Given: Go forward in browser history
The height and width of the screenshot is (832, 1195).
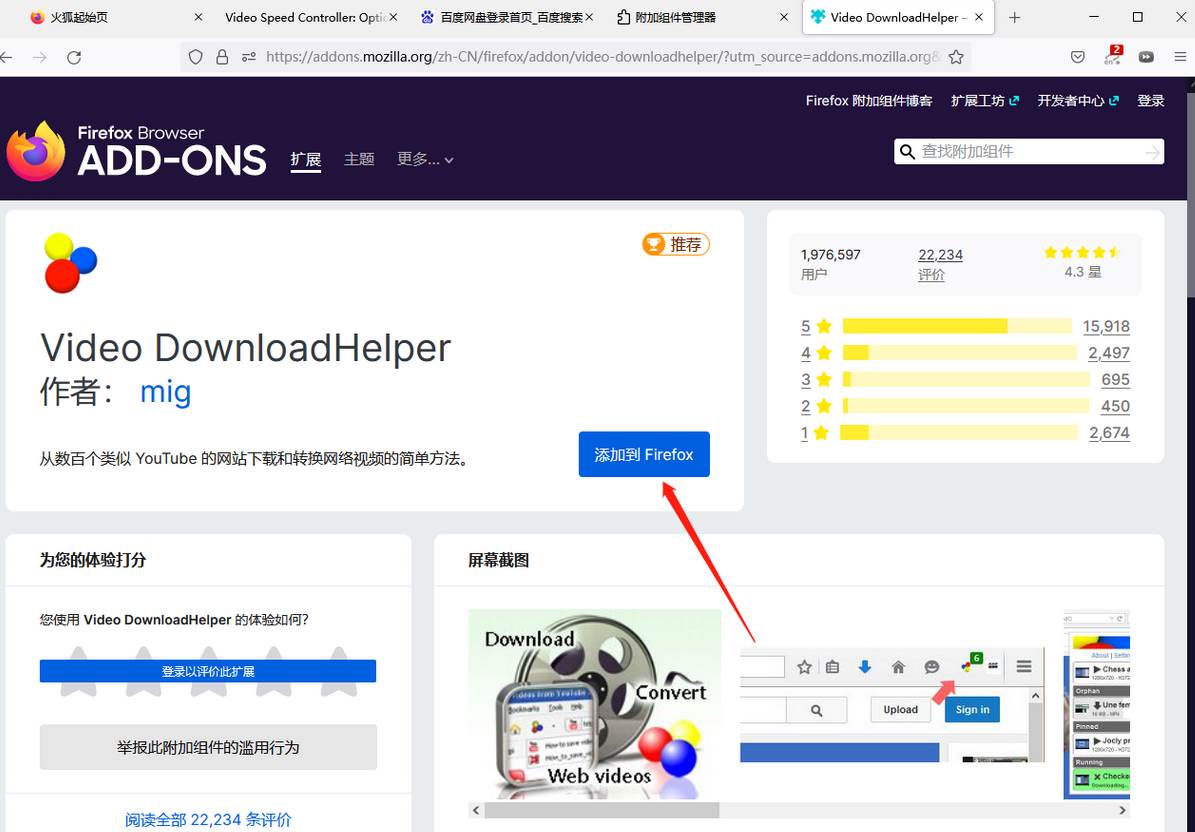Looking at the screenshot, I should pyautogui.click(x=40, y=57).
